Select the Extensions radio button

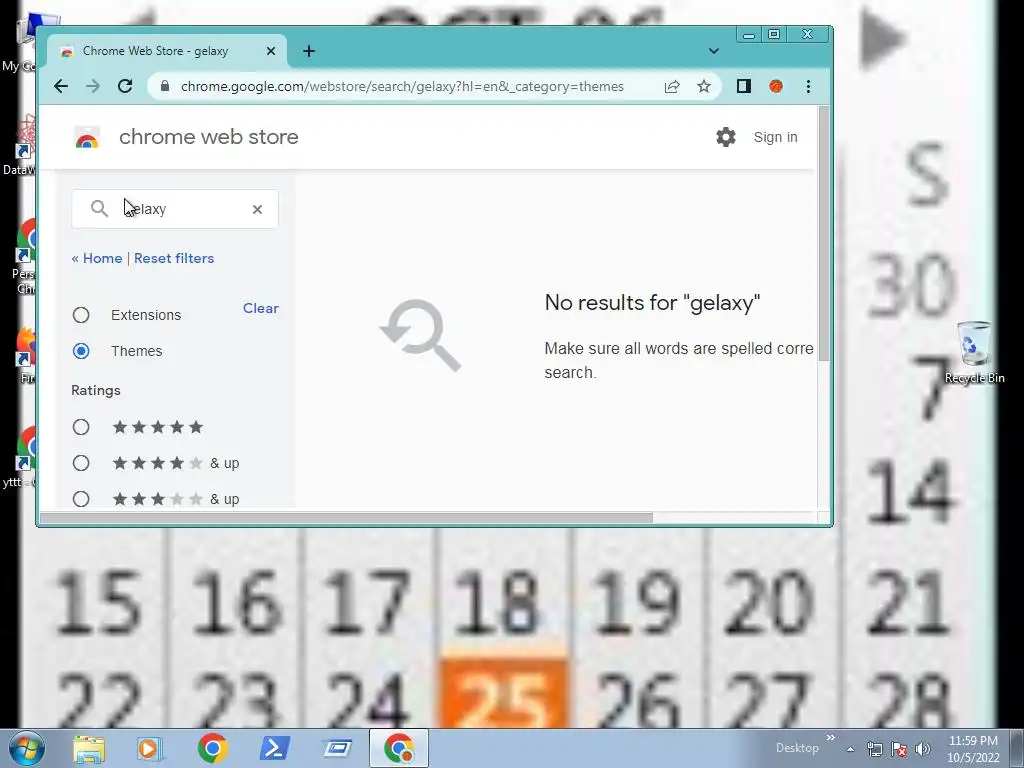point(81,315)
